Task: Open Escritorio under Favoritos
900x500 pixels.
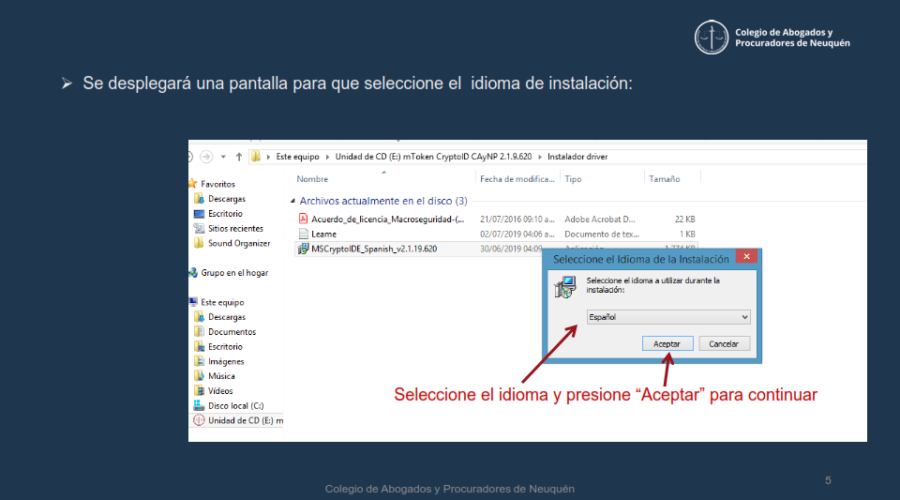Action: [x=225, y=214]
